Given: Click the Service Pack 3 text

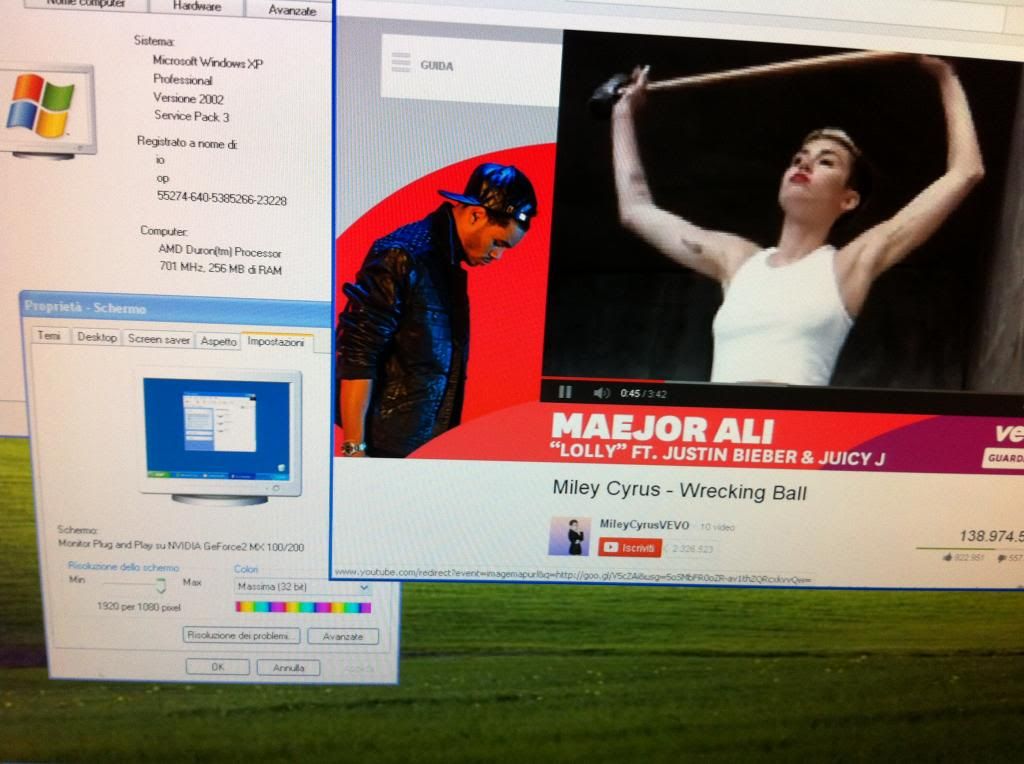Looking at the screenshot, I should click(x=191, y=116).
